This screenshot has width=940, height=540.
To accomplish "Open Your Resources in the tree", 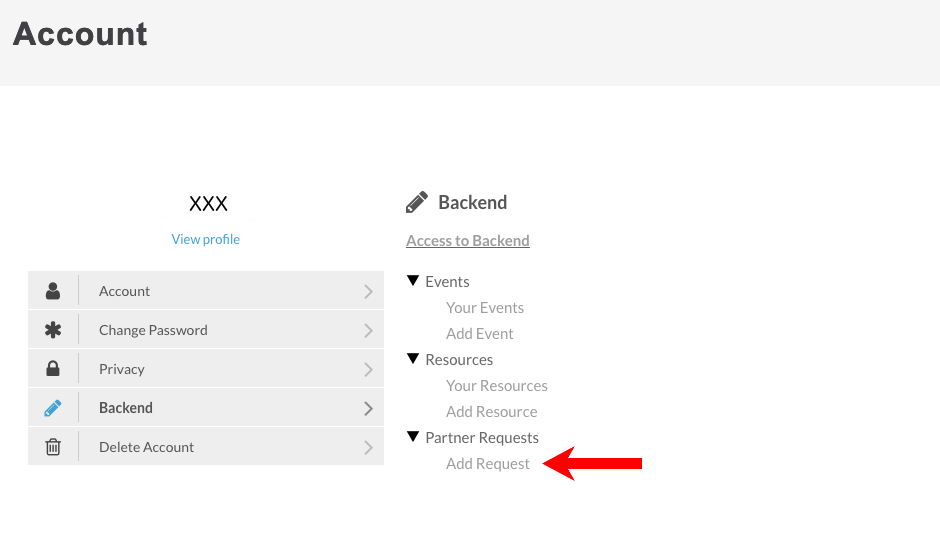I will coord(497,386).
